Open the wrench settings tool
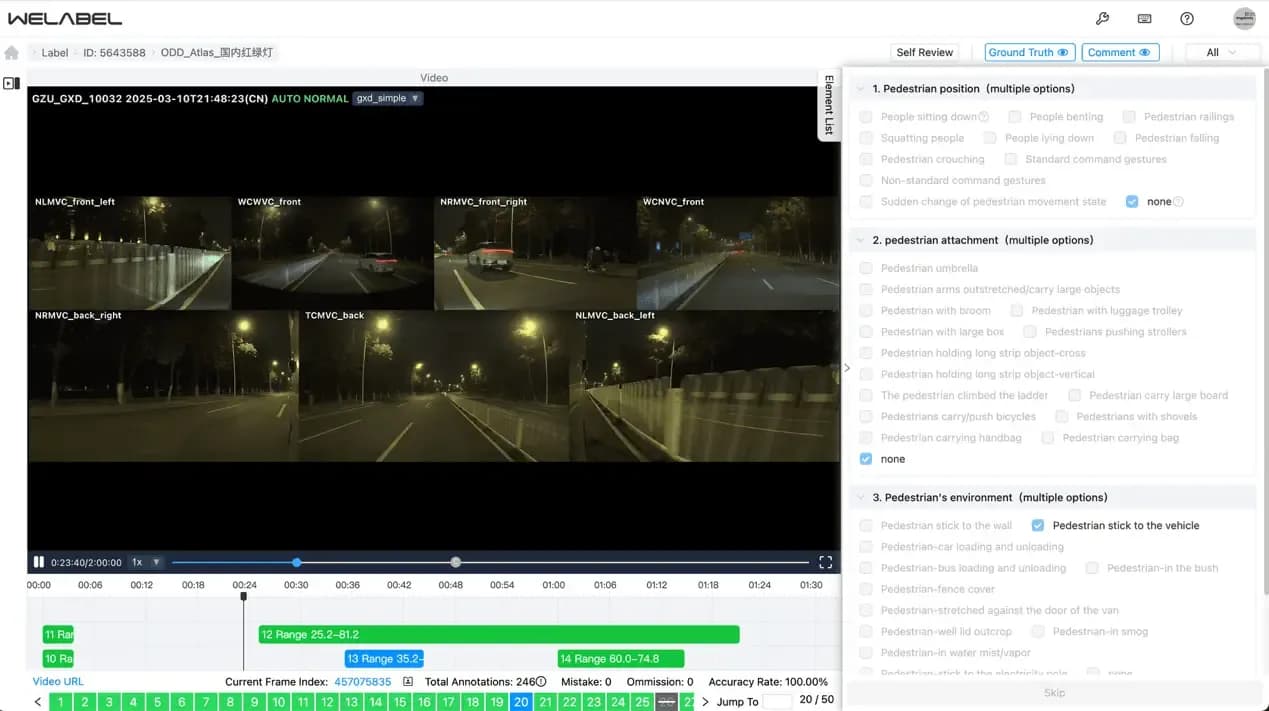This screenshot has width=1269, height=711. coord(1102,19)
